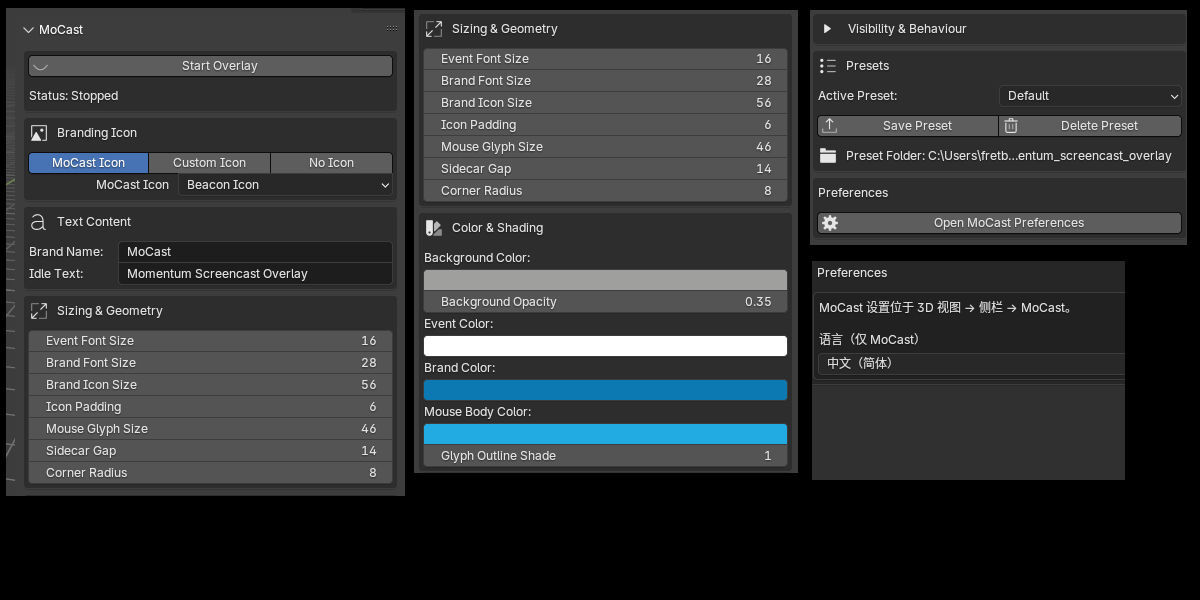Screen dimensions: 1200x600
Task: Choose the No Icon branding option
Action: (x=331, y=163)
